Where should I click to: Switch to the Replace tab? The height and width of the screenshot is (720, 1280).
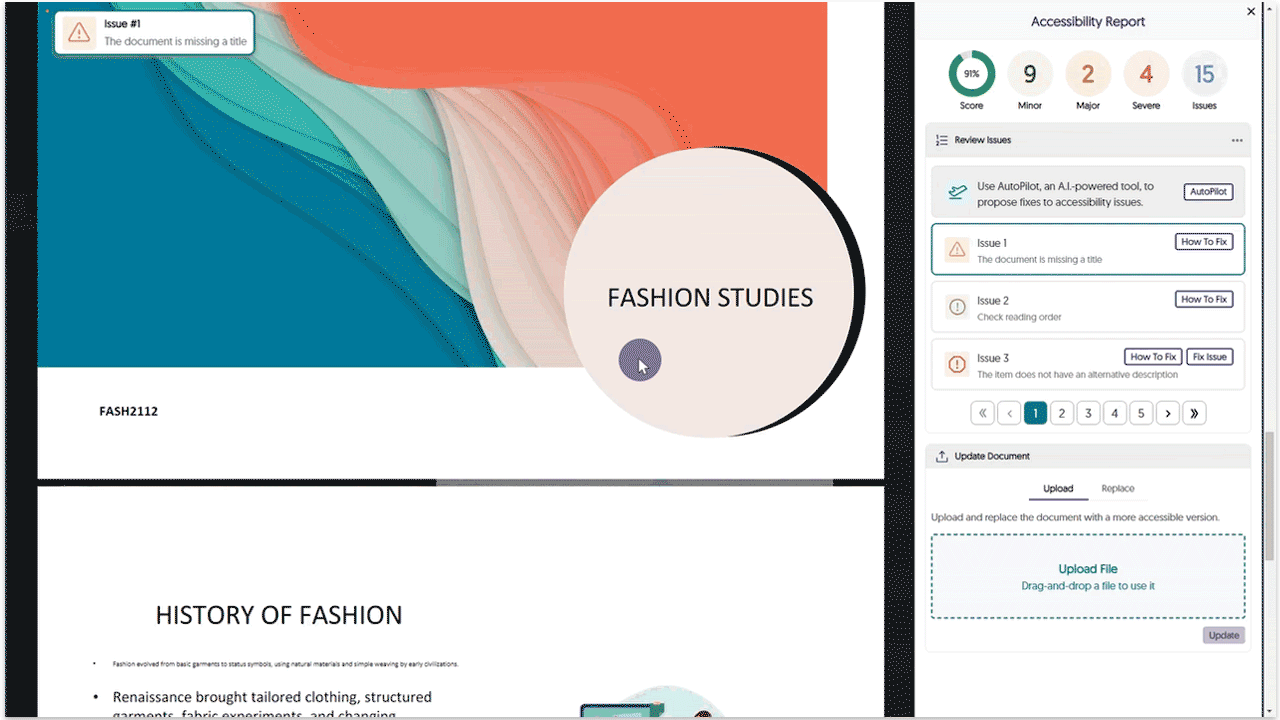click(x=1117, y=489)
